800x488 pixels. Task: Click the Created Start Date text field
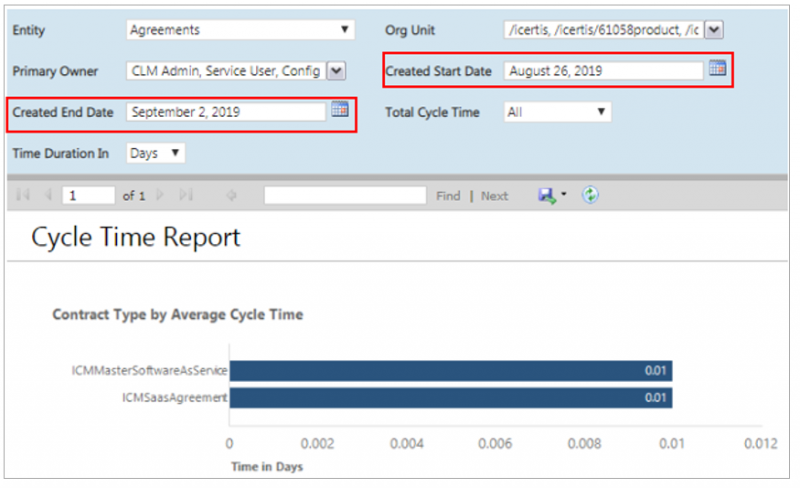click(602, 71)
